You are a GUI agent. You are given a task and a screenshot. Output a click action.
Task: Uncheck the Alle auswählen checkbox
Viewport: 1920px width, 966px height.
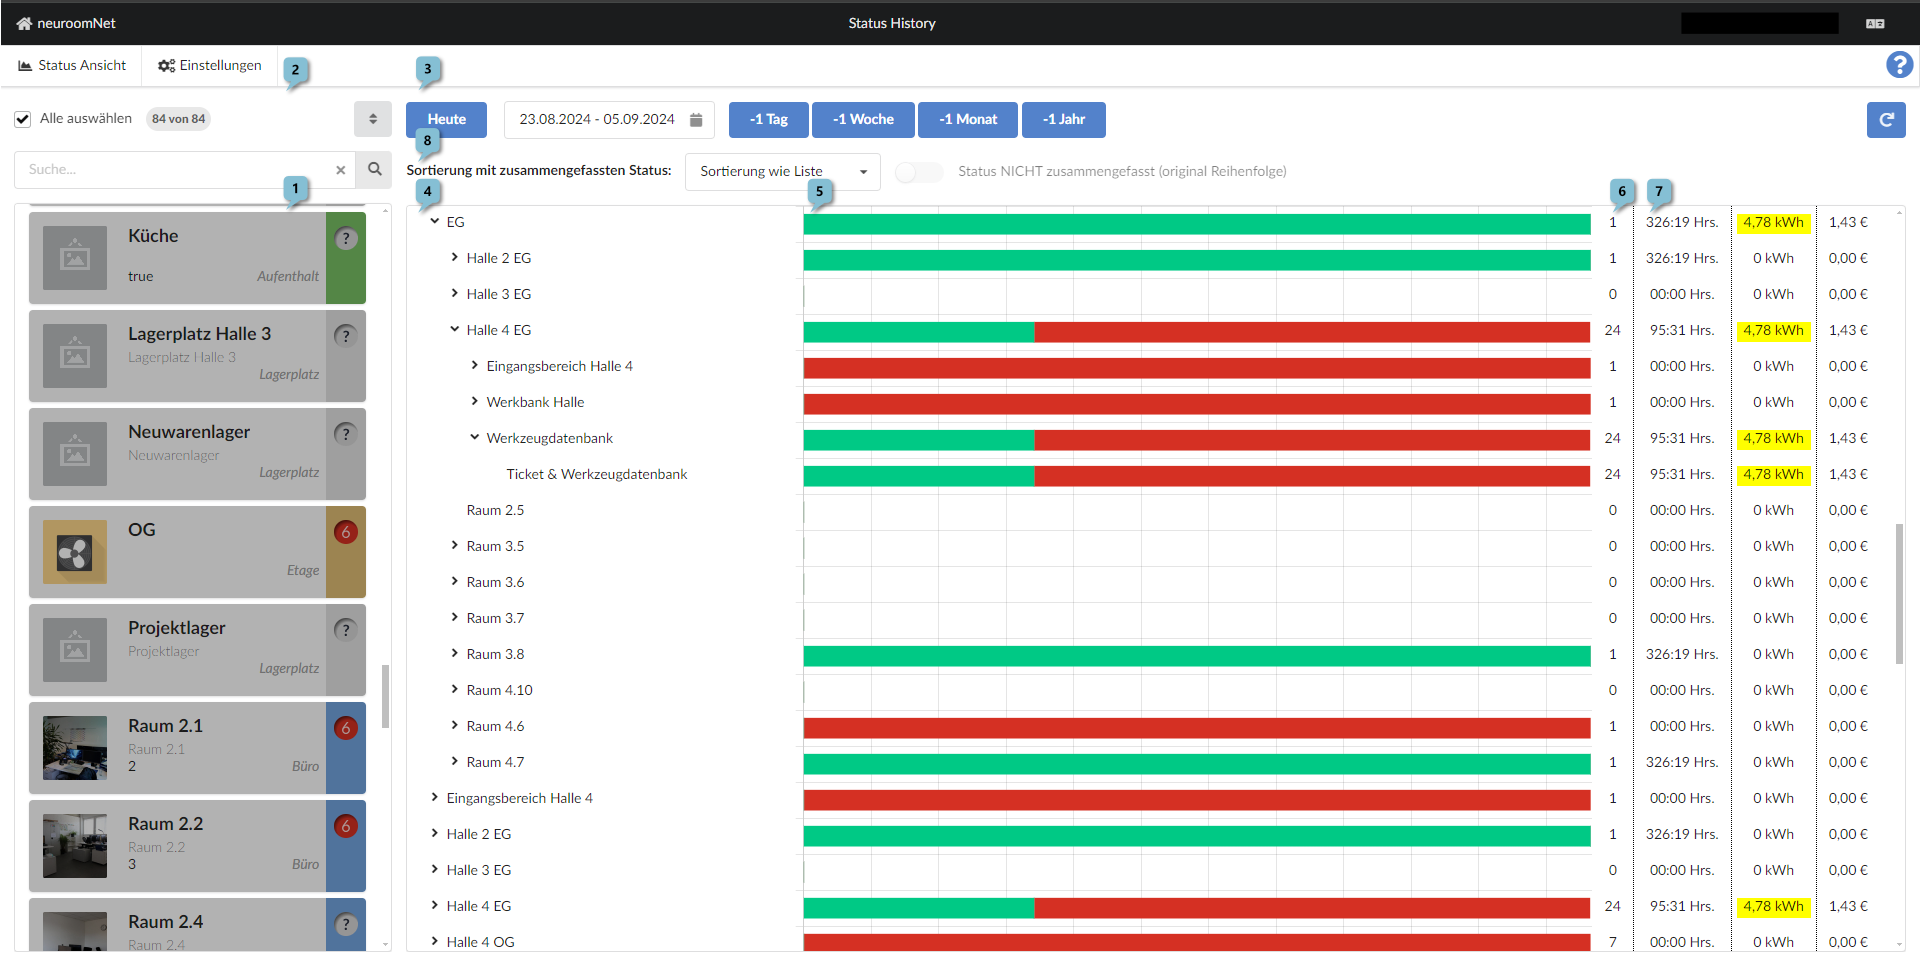23,119
